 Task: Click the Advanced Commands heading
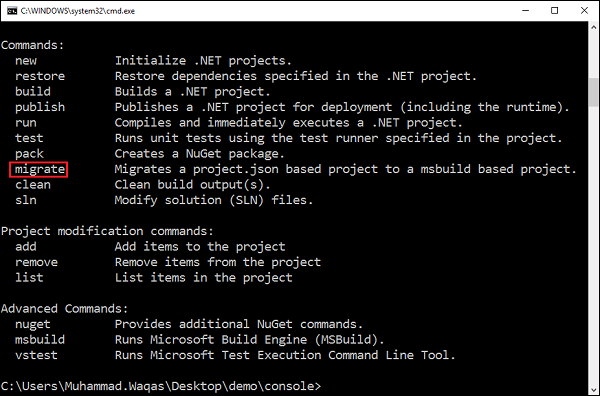coord(64,308)
